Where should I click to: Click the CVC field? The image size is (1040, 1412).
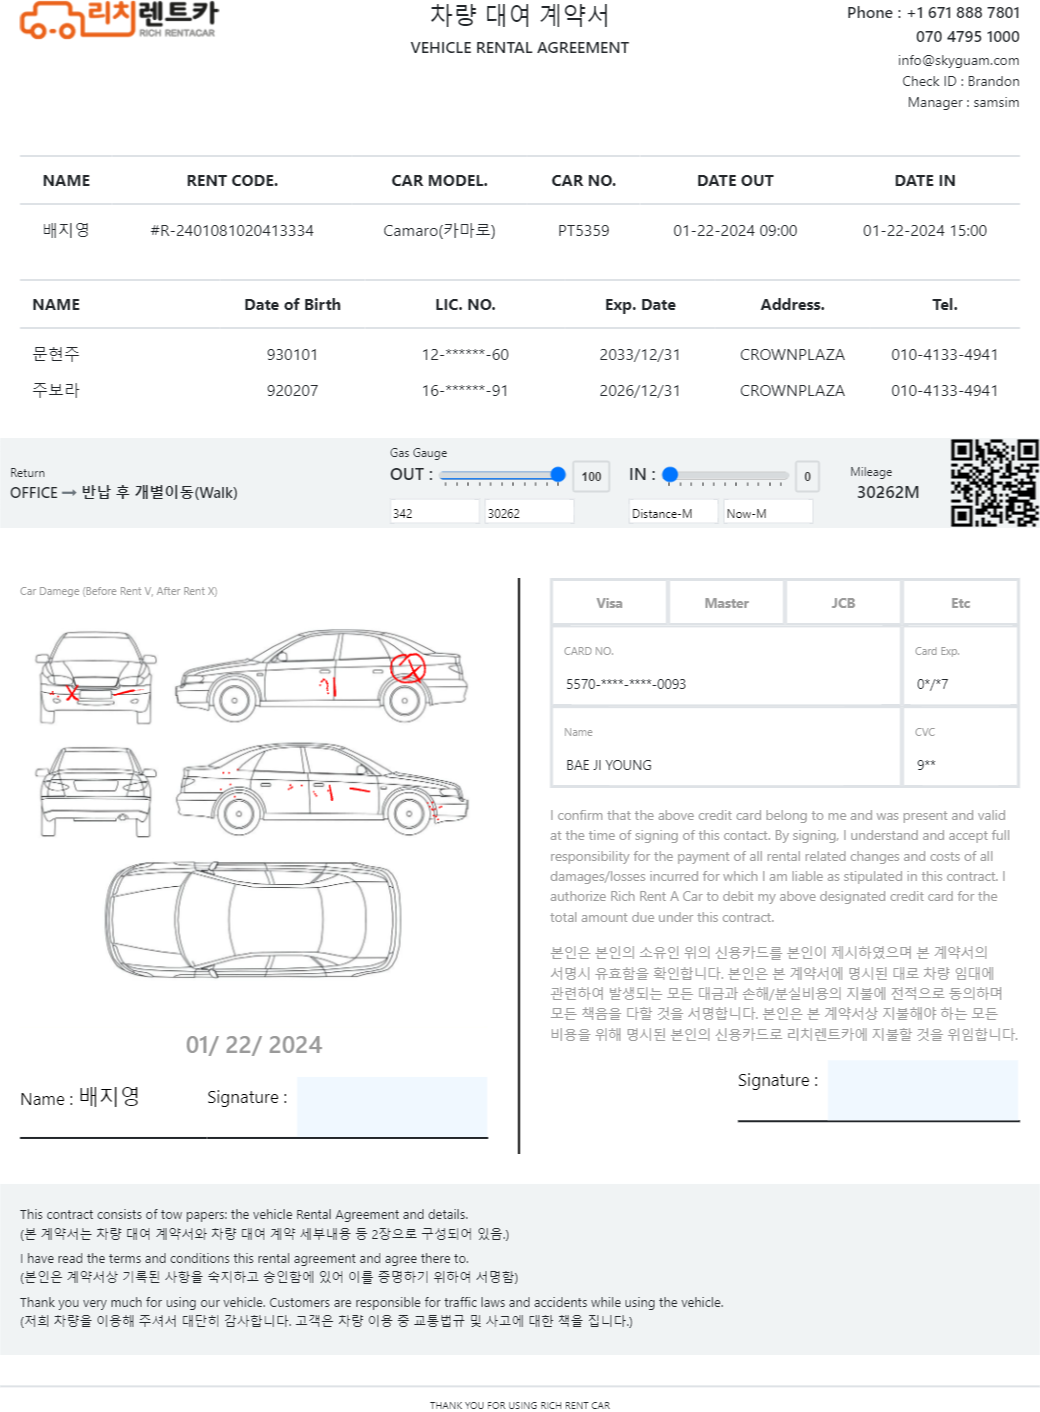(960, 746)
